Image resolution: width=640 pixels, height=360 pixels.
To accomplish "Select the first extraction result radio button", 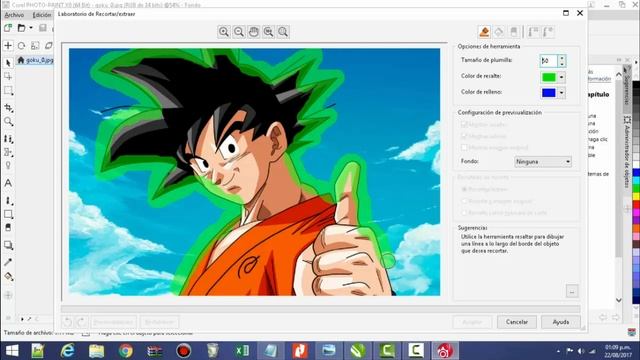I will pos(464,189).
